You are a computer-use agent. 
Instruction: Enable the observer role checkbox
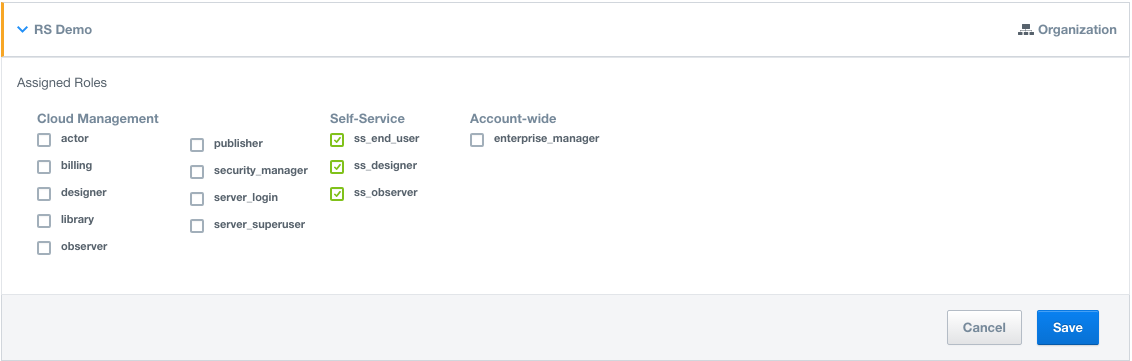(x=44, y=248)
